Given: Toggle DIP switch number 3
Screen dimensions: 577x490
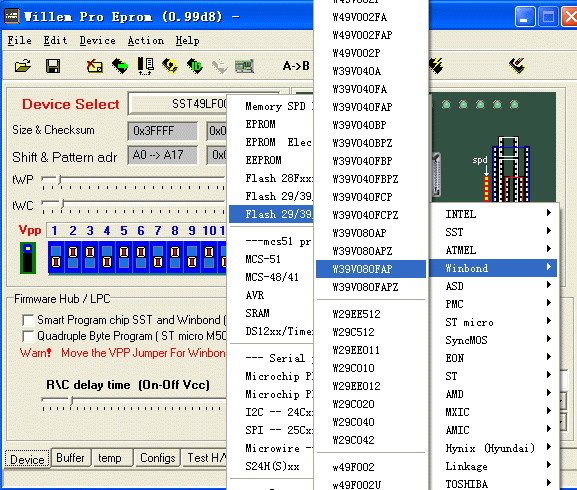Looking at the screenshot, I should (x=90, y=257).
